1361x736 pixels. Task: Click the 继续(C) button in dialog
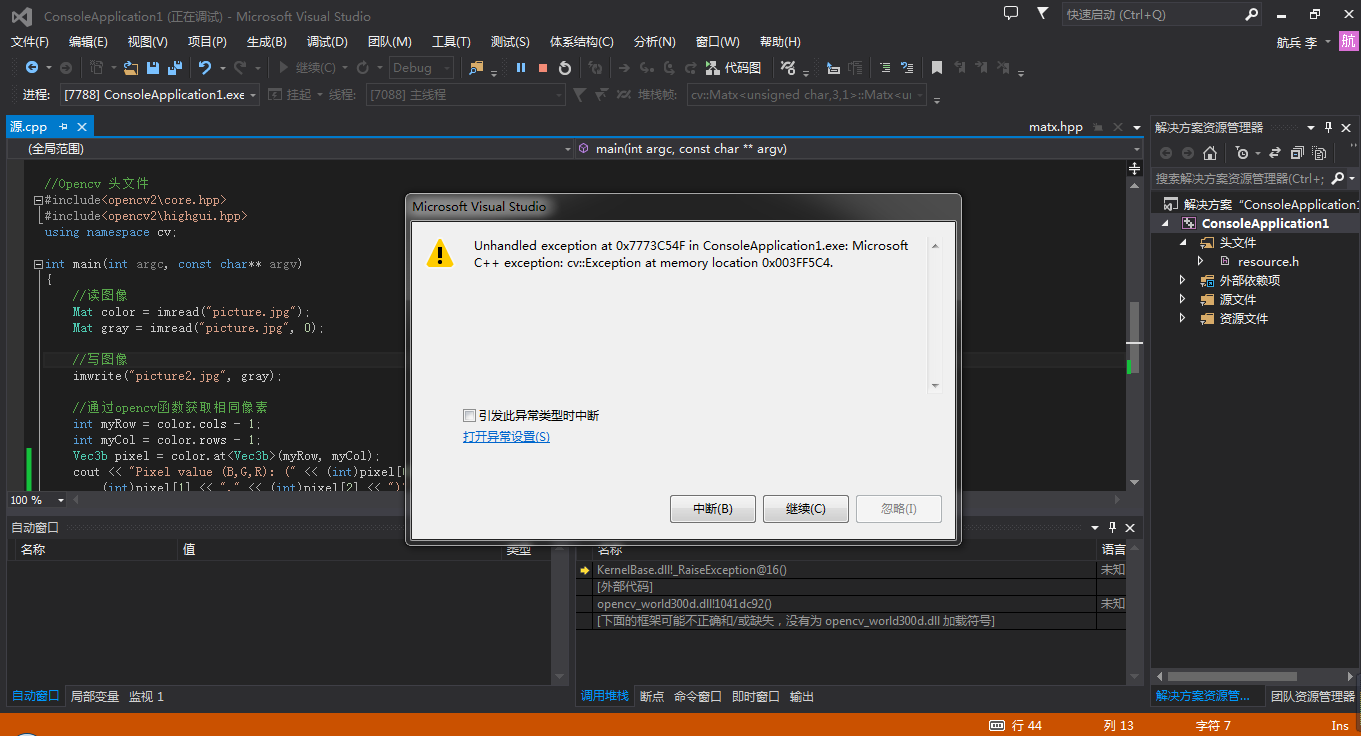(x=806, y=508)
